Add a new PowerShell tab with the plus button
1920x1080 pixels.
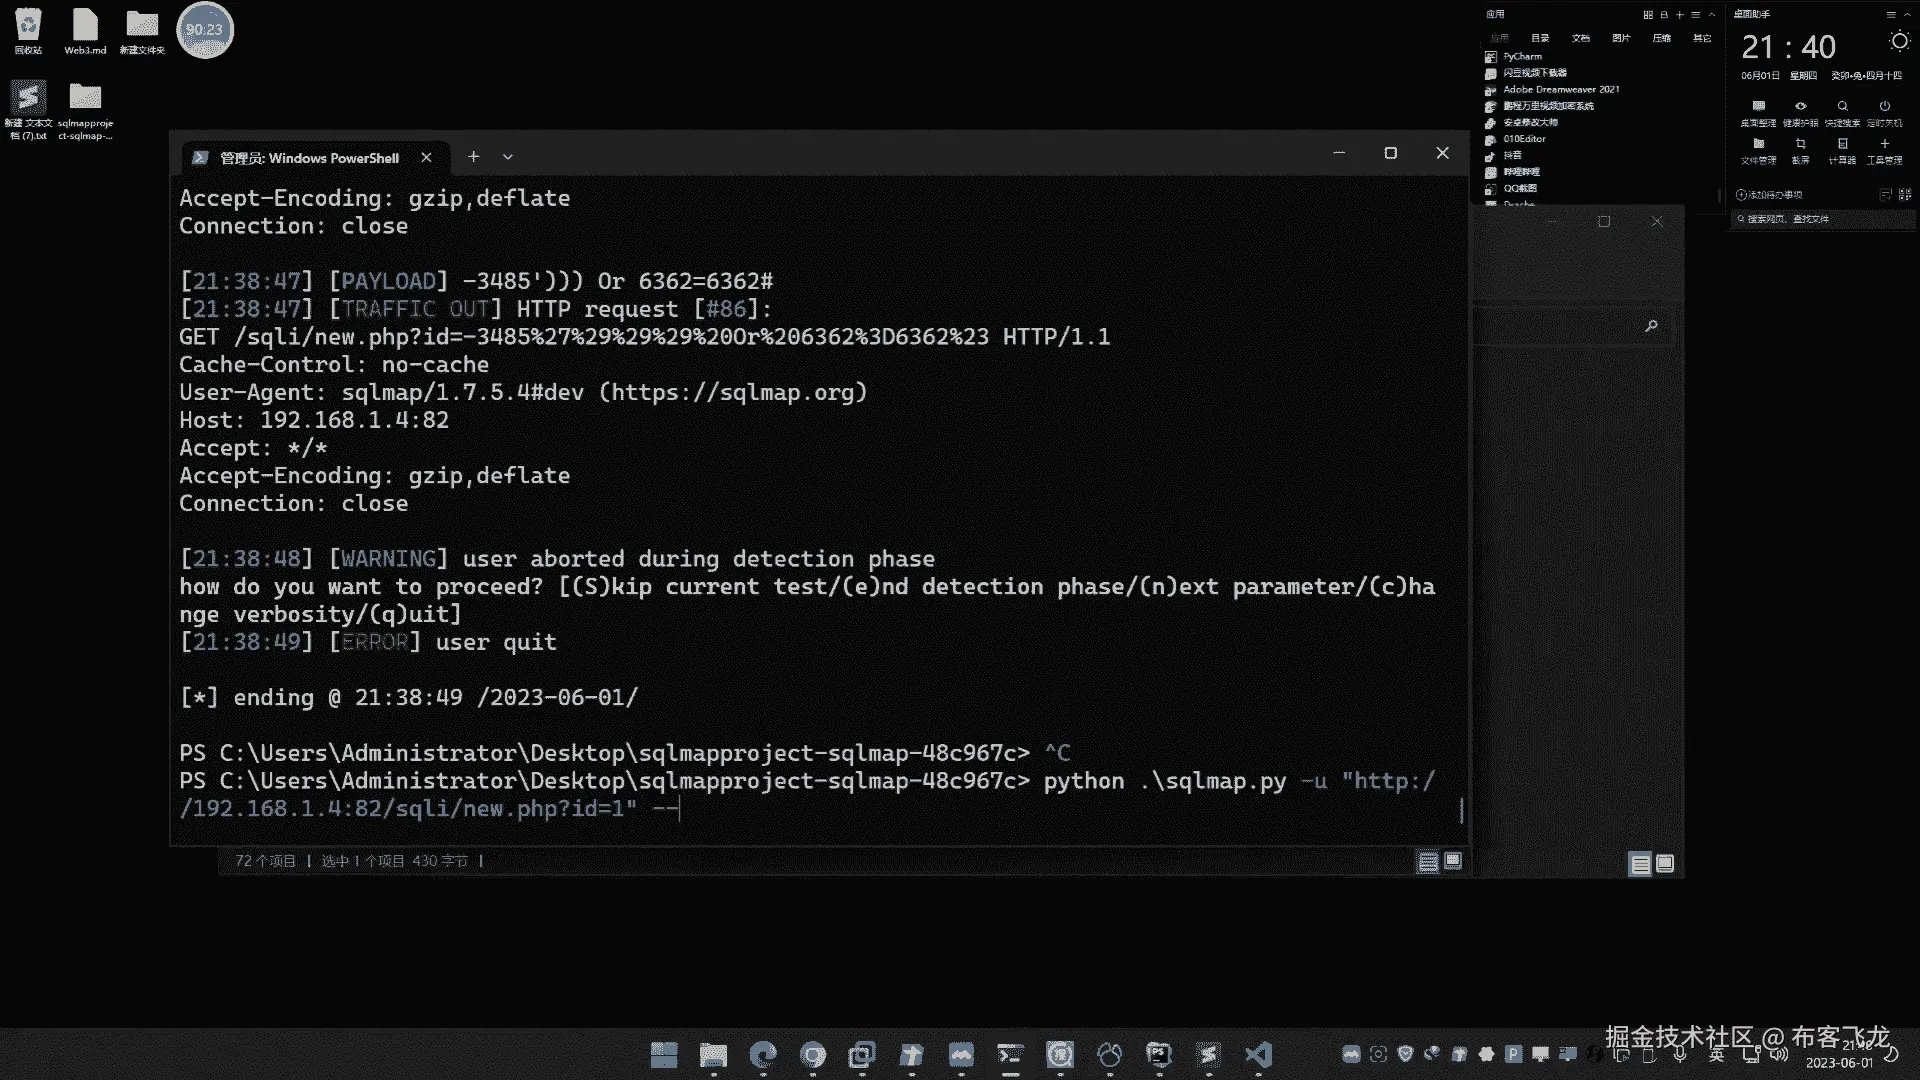[x=474, y=157]
